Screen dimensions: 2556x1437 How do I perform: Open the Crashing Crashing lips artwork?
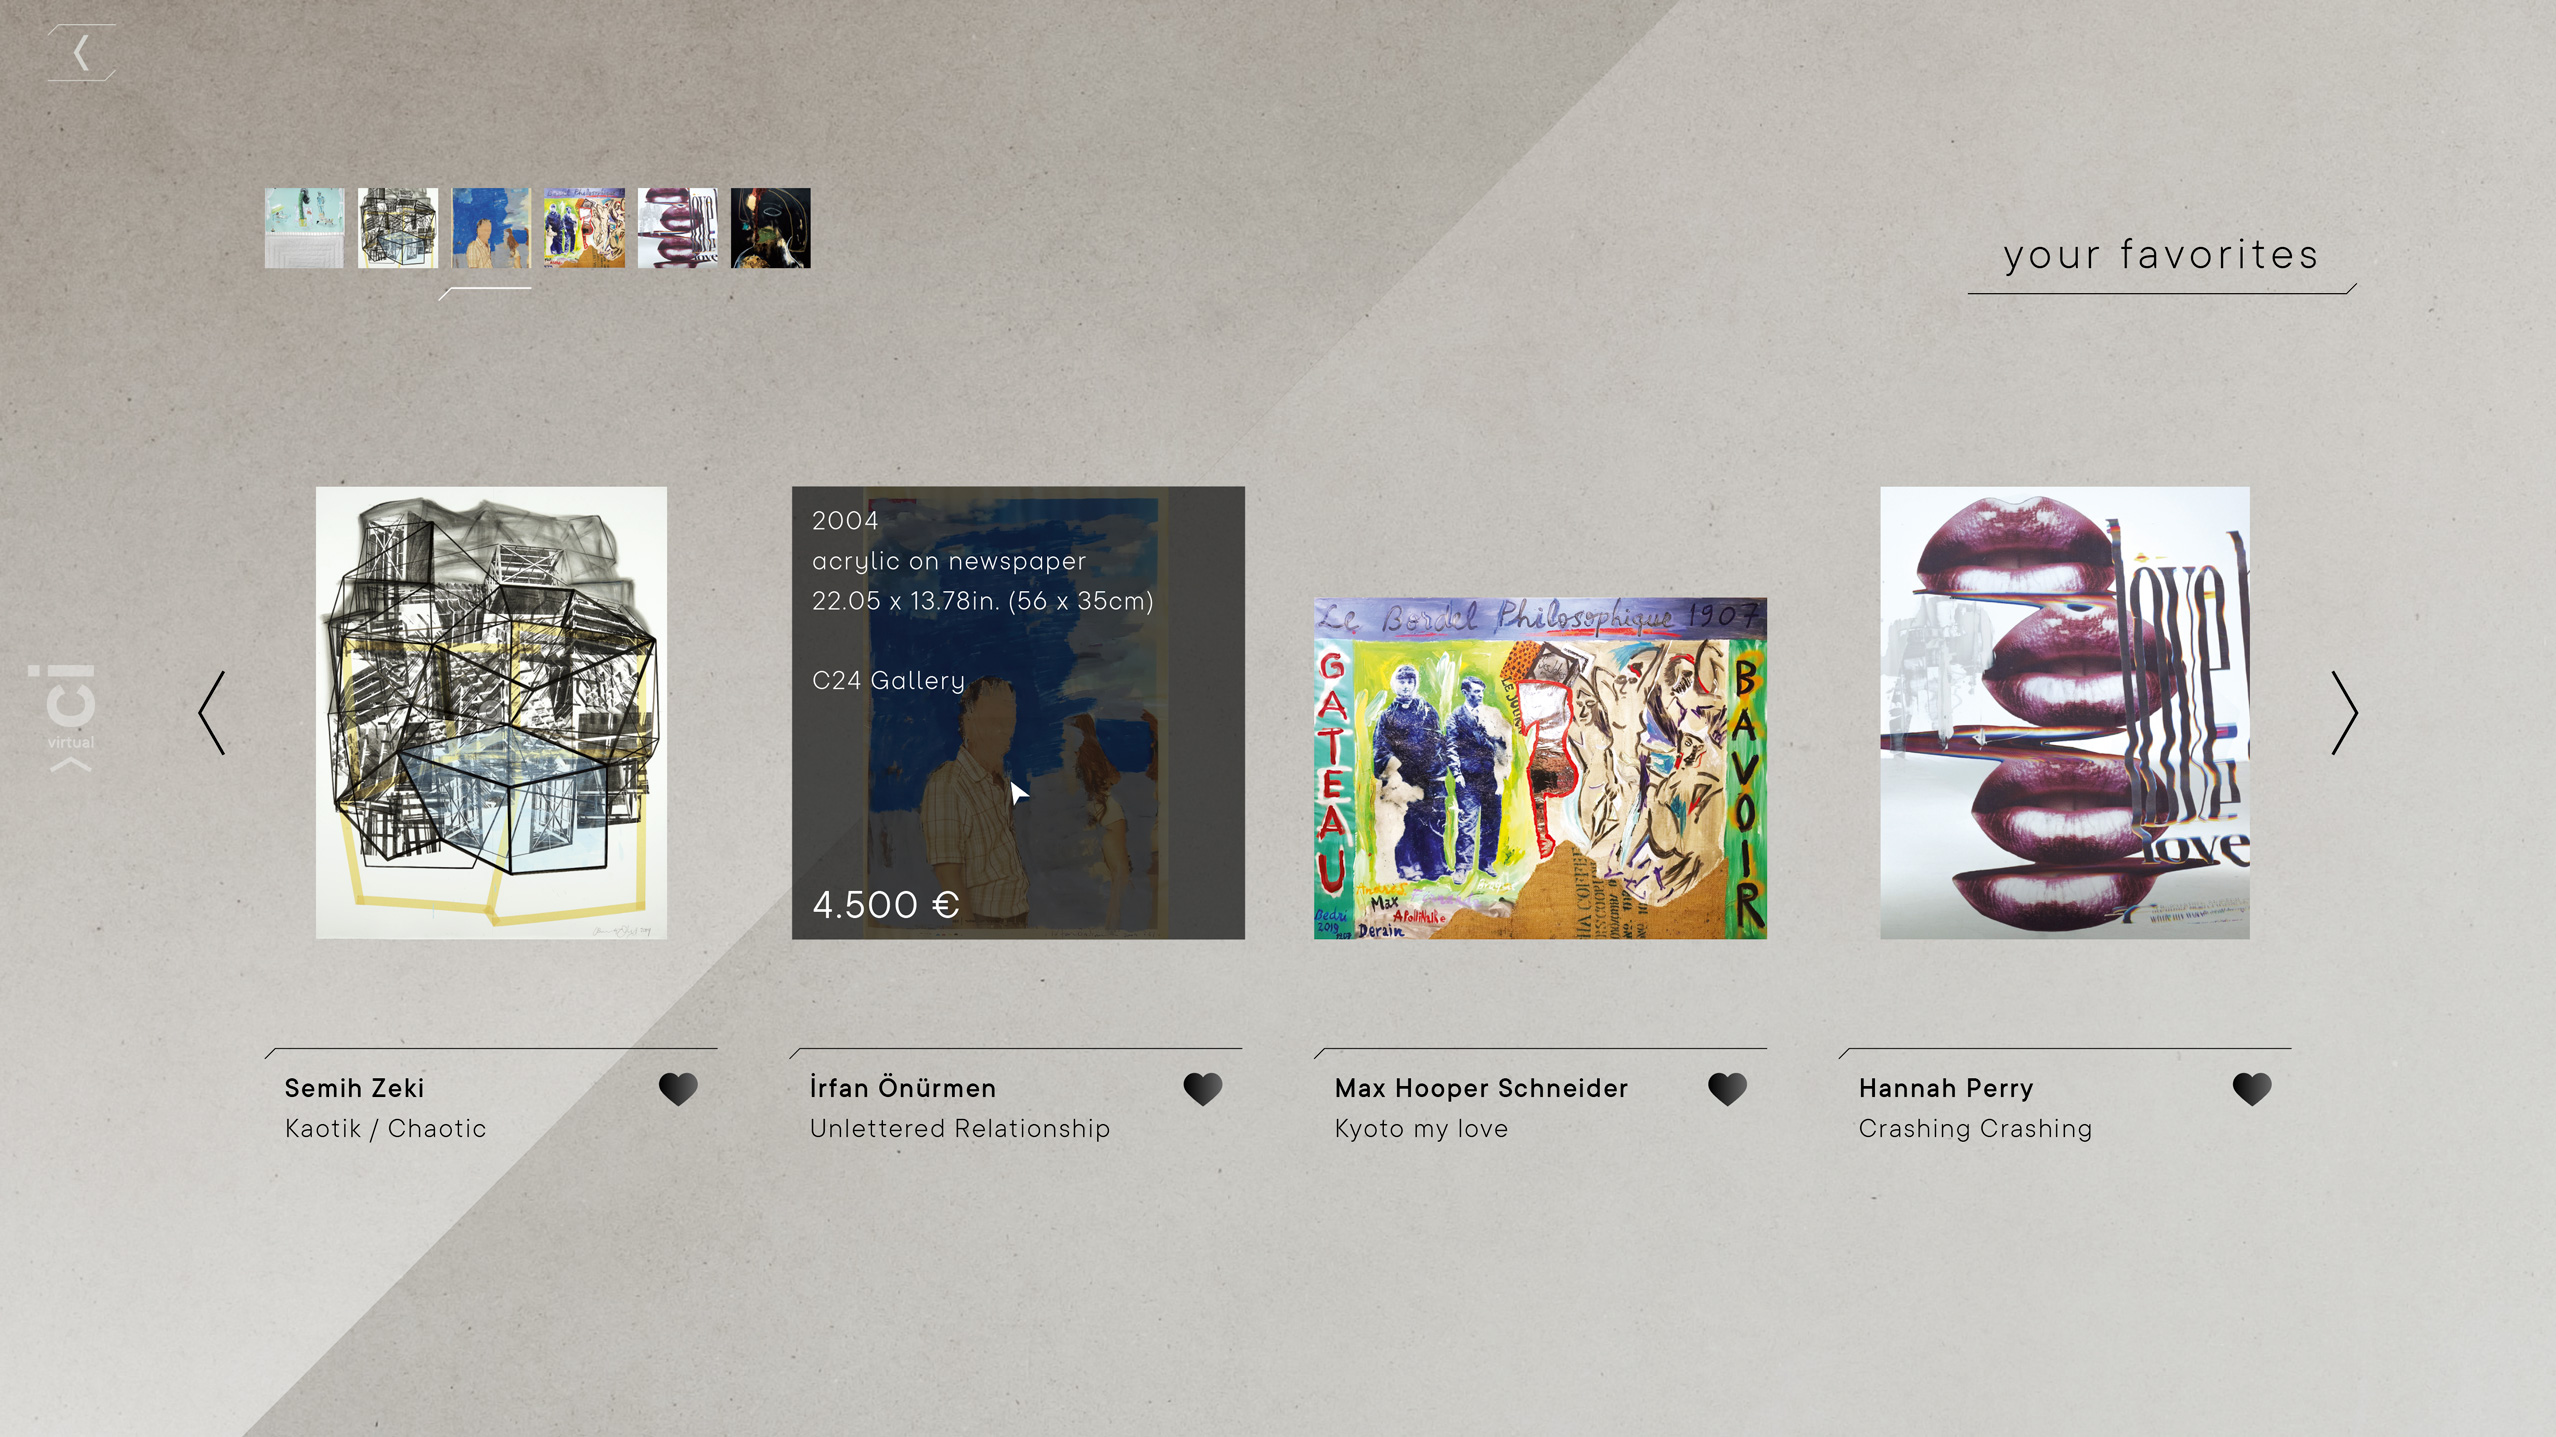point(2064,712)
